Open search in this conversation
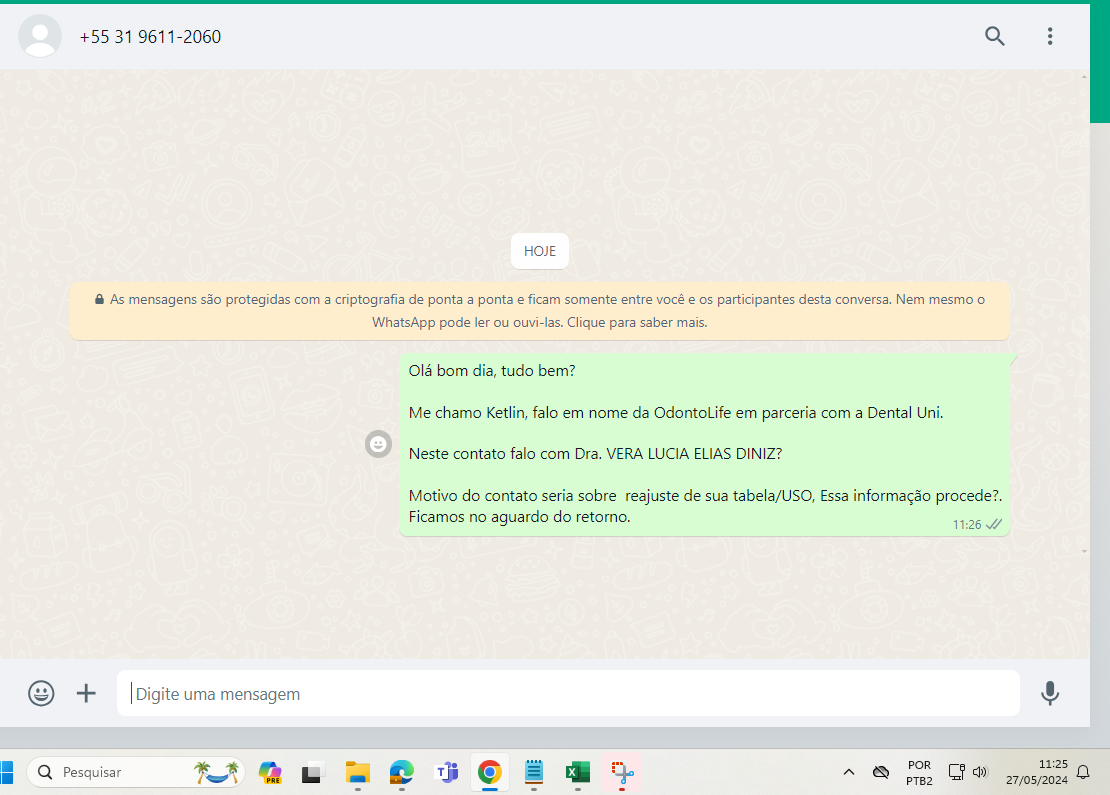This screenshot has width=1110, height=795. coord(994,37)
